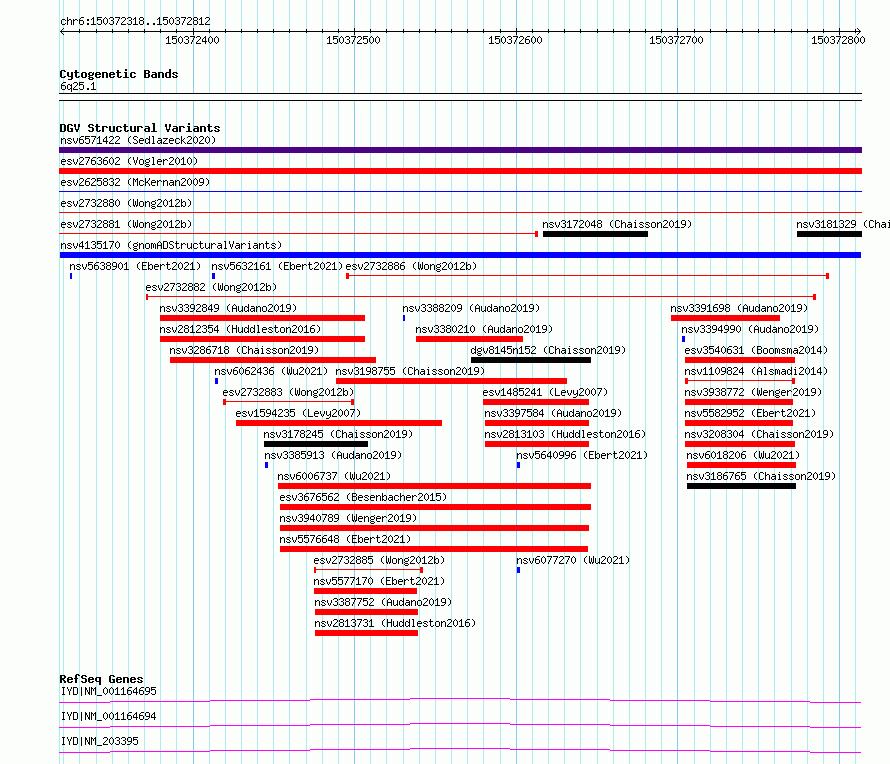Open the esv2763602 (Vogler2010) variant
This screenshot has height=764, width=890.
click(x=129, y=161)
